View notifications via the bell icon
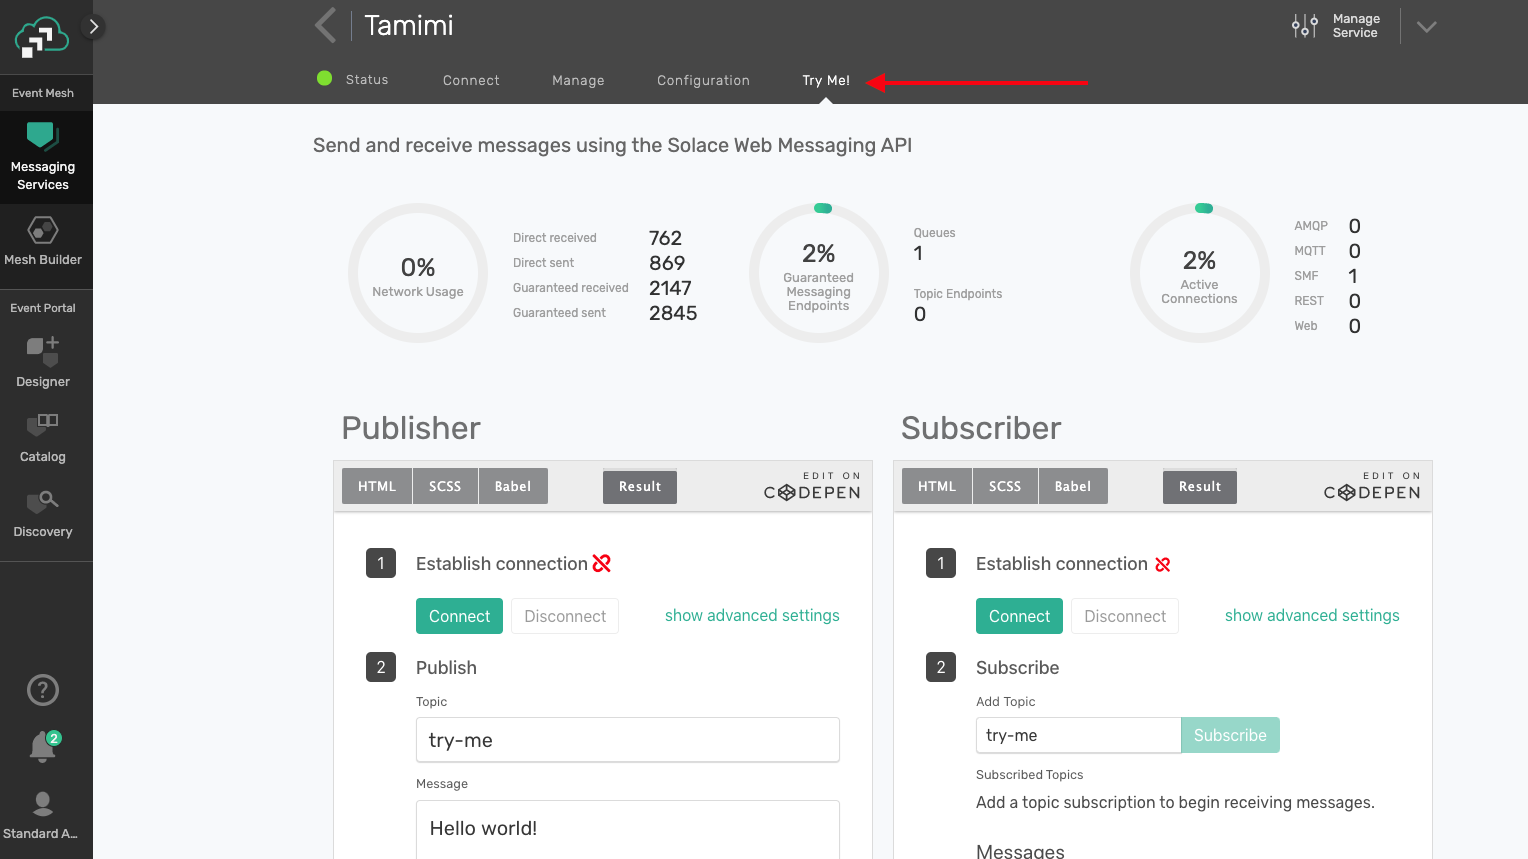Screen dimensions: 1528x859 point(43,746)
